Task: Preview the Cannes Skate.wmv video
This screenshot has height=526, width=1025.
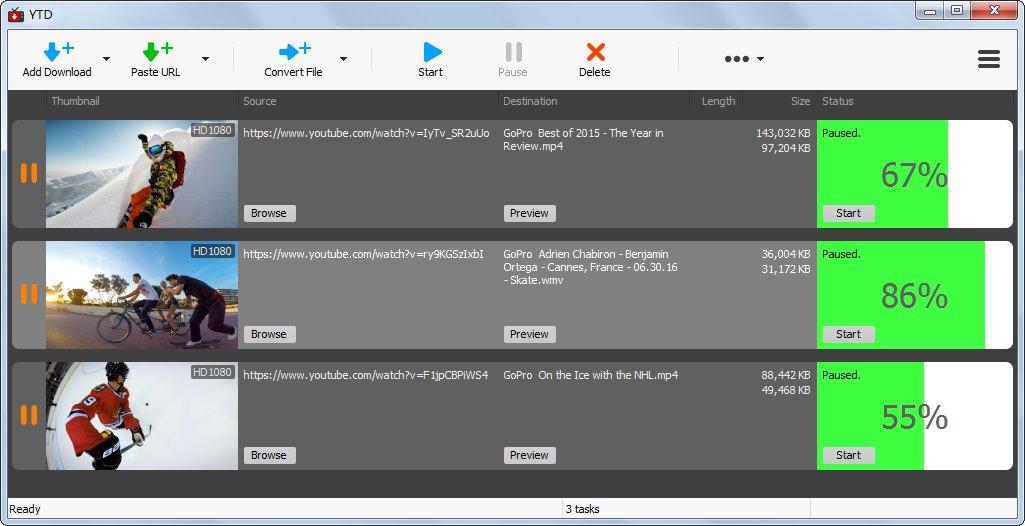Action: 529,334
